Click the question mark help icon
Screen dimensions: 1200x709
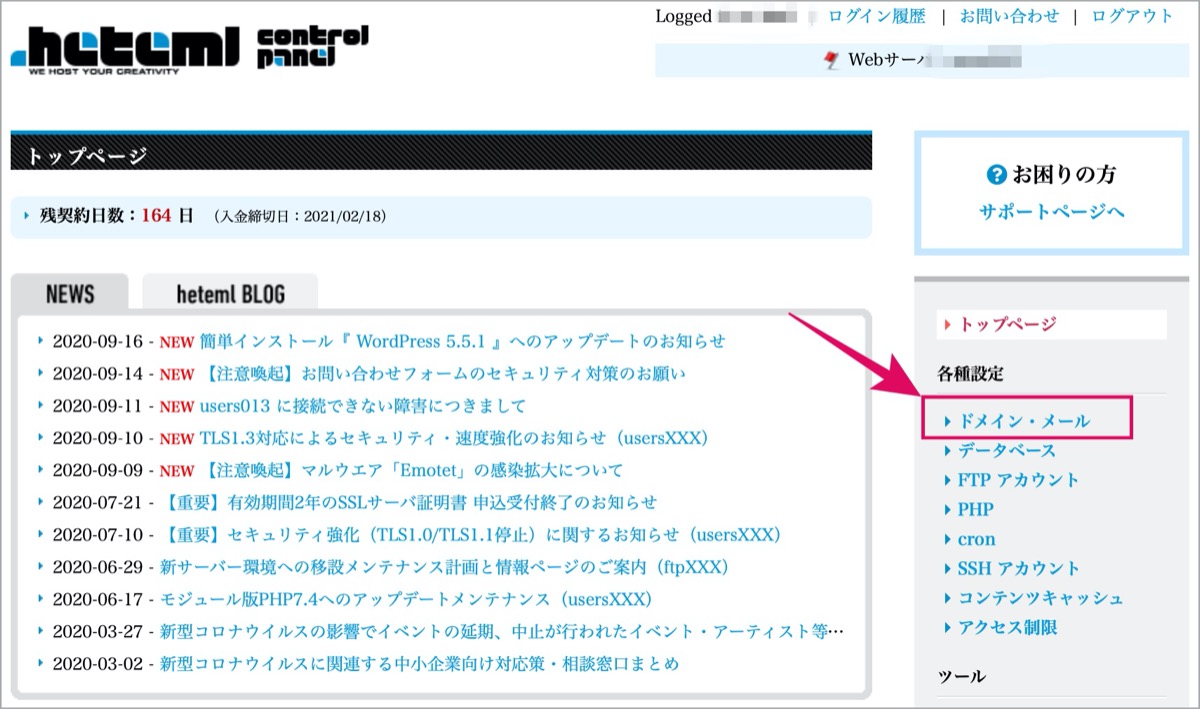(995, 175)
